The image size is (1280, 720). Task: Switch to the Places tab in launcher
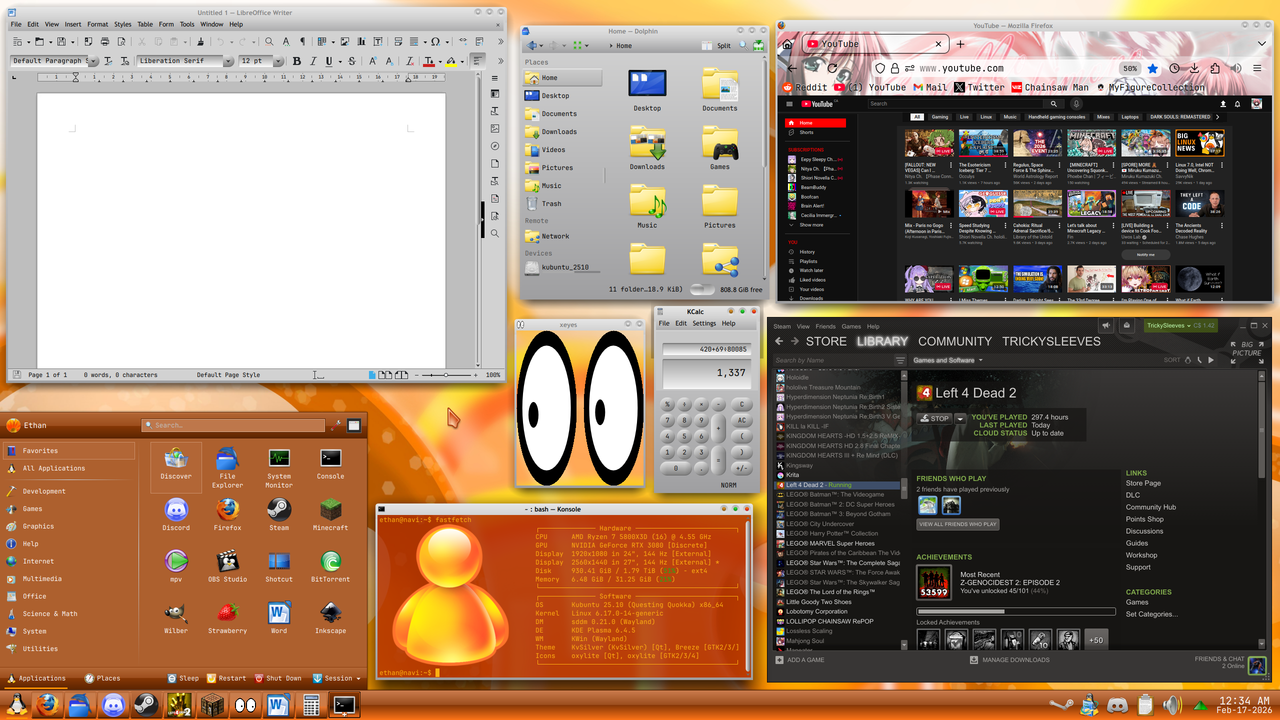[102, 678]
